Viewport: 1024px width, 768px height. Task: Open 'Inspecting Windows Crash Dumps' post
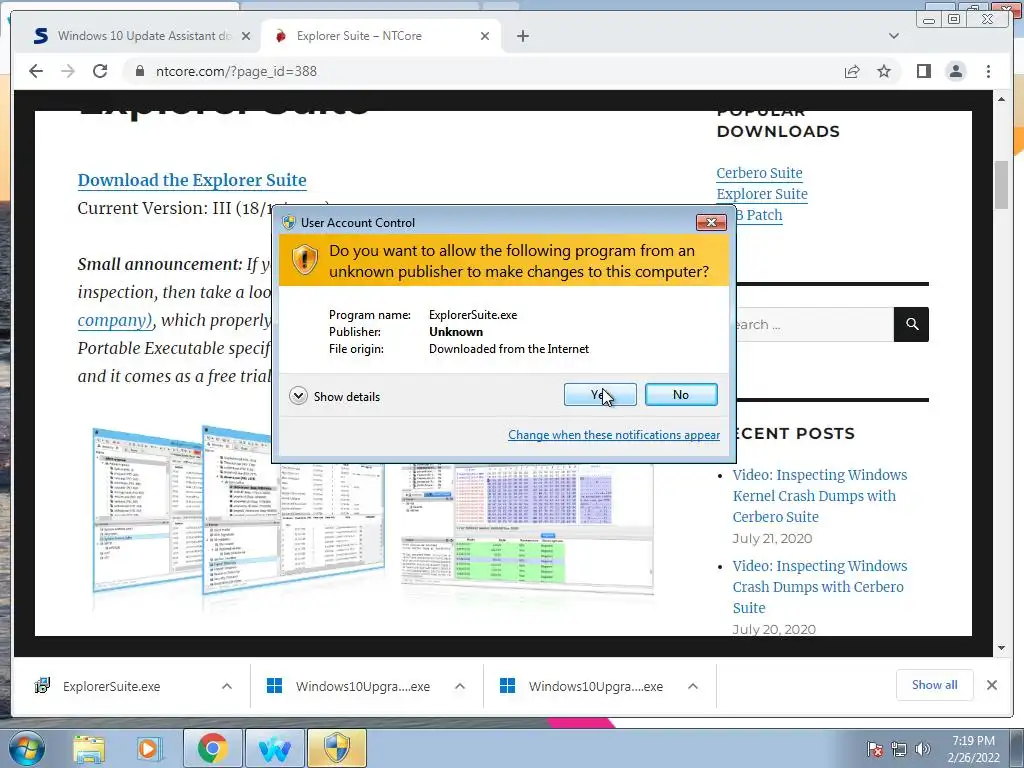820,586
